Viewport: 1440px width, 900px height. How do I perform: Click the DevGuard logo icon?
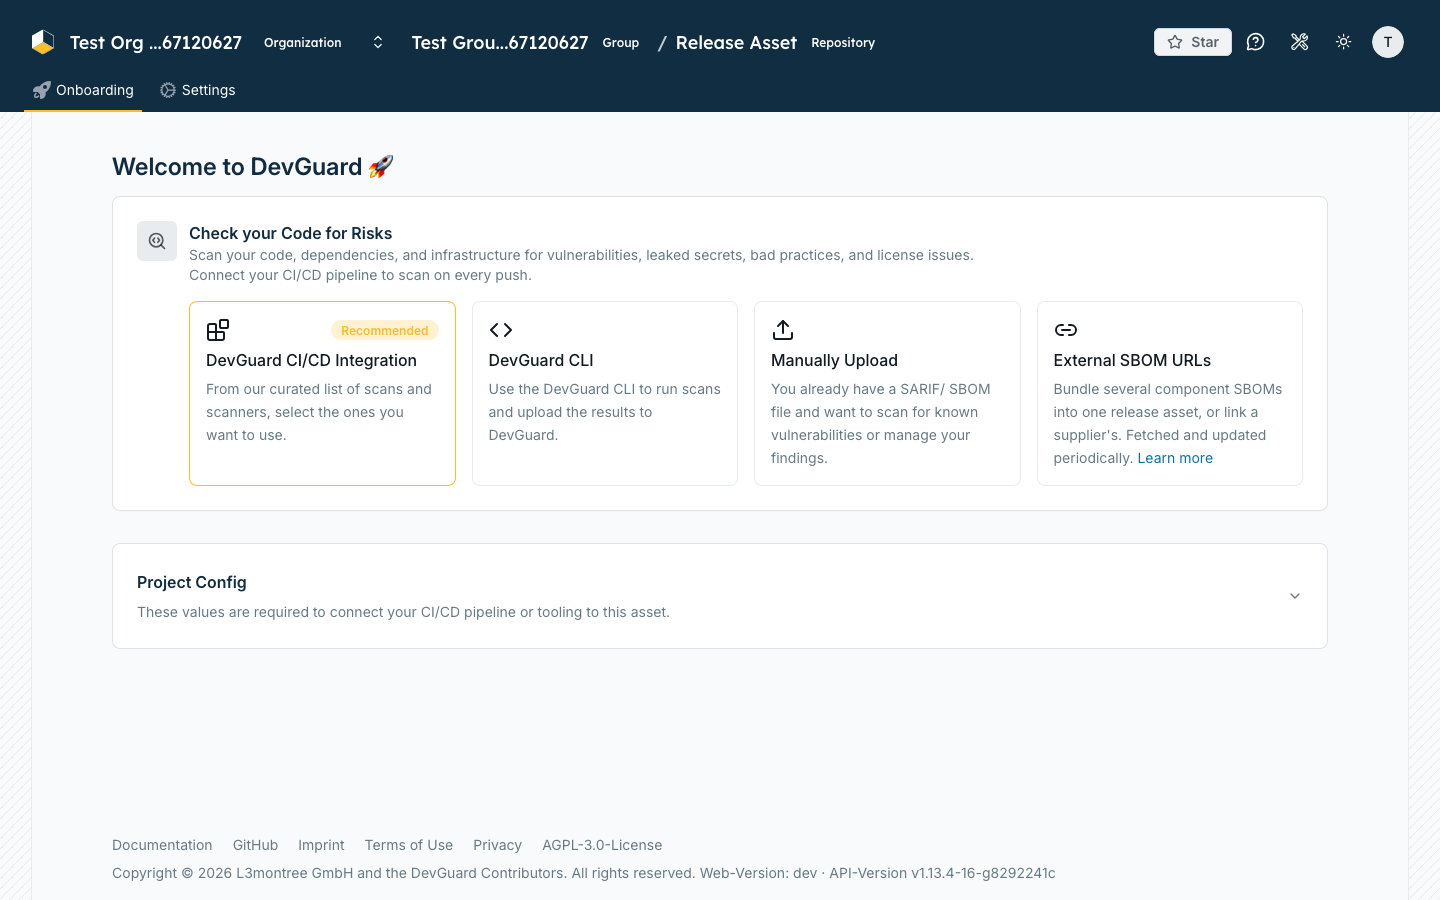pos(43,42)
